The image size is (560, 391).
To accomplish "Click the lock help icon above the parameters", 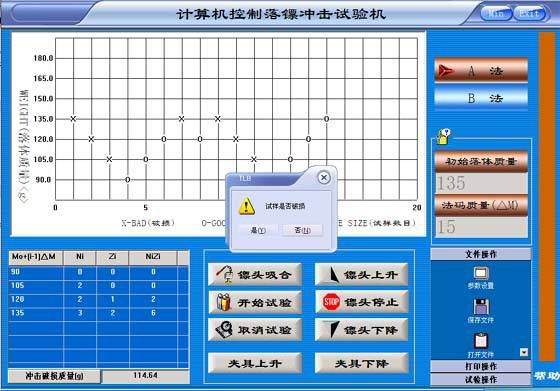I will coord(443,136).
